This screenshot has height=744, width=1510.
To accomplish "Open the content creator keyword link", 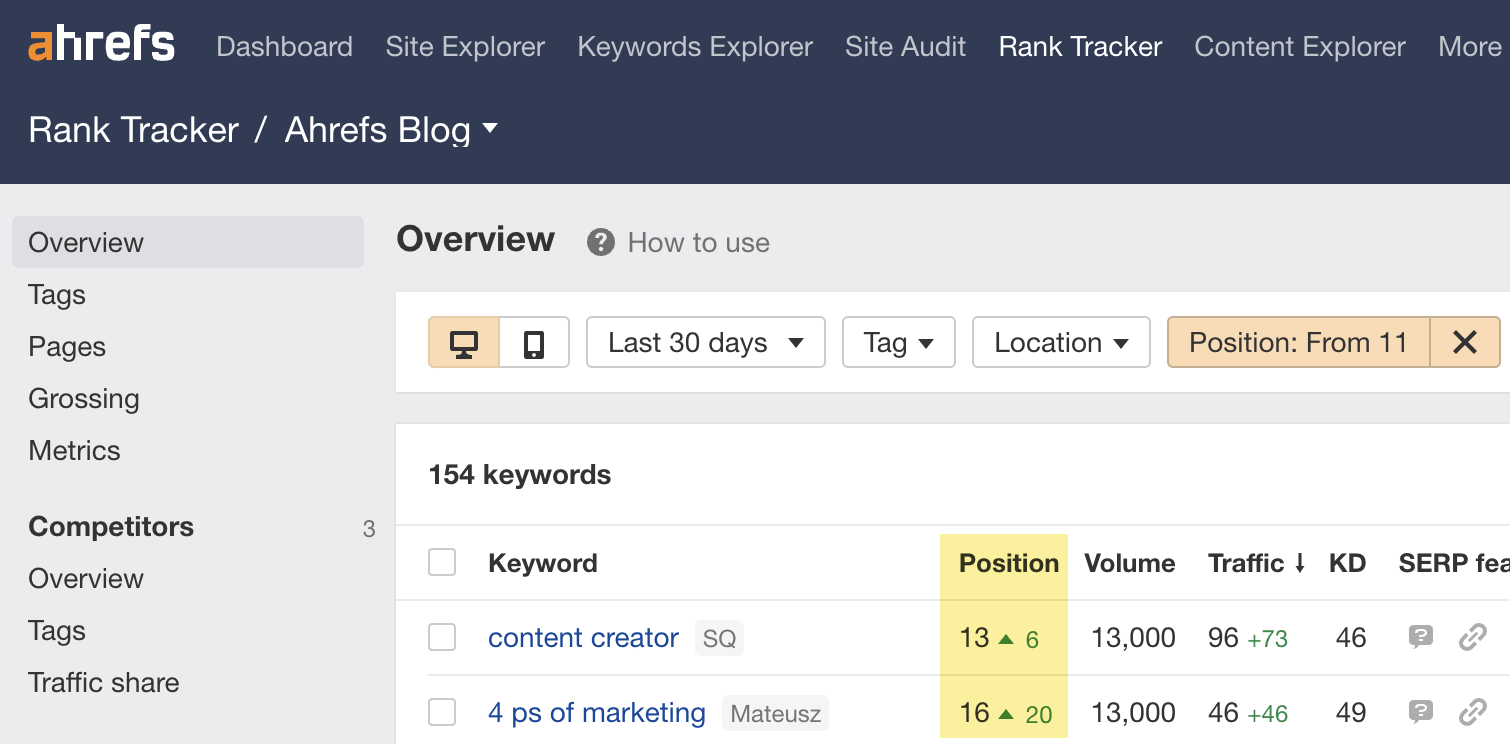I will [583, 637].
